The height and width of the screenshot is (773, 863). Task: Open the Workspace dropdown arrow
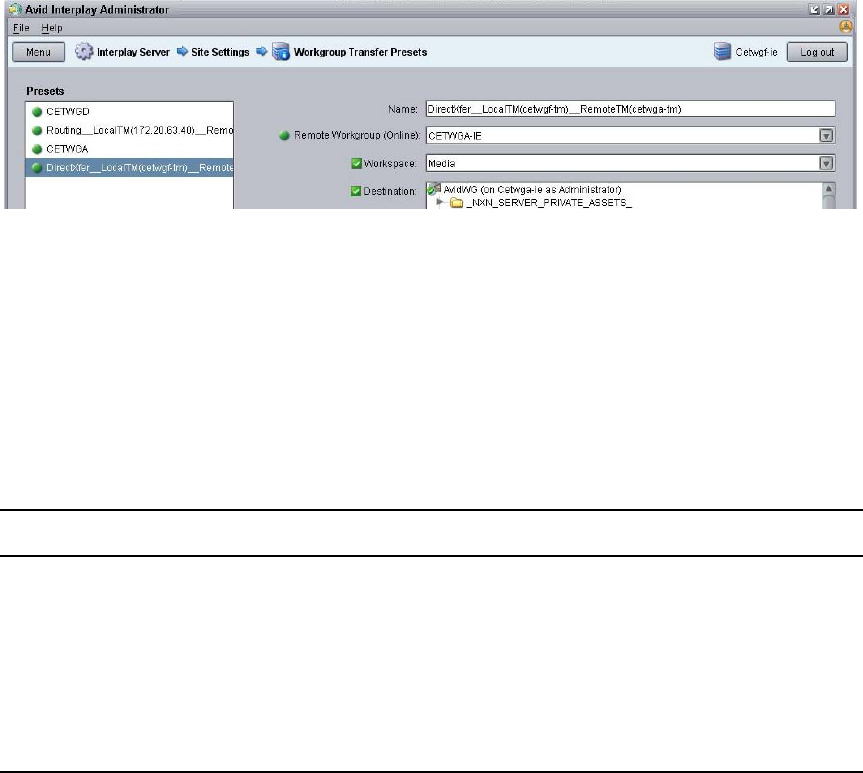826,163
